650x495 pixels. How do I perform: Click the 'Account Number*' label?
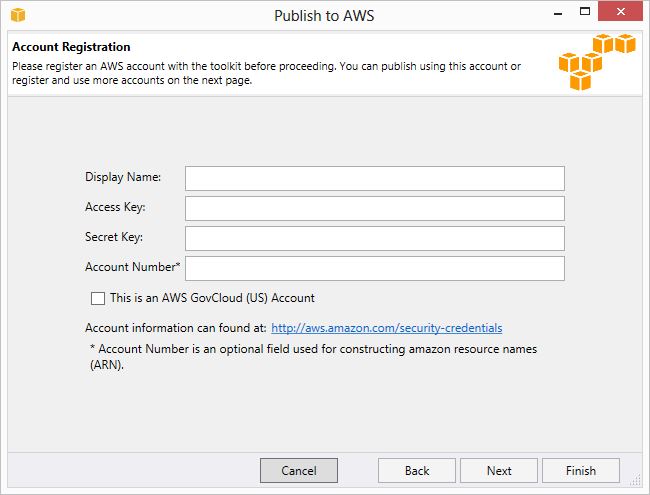click(133, 267)
